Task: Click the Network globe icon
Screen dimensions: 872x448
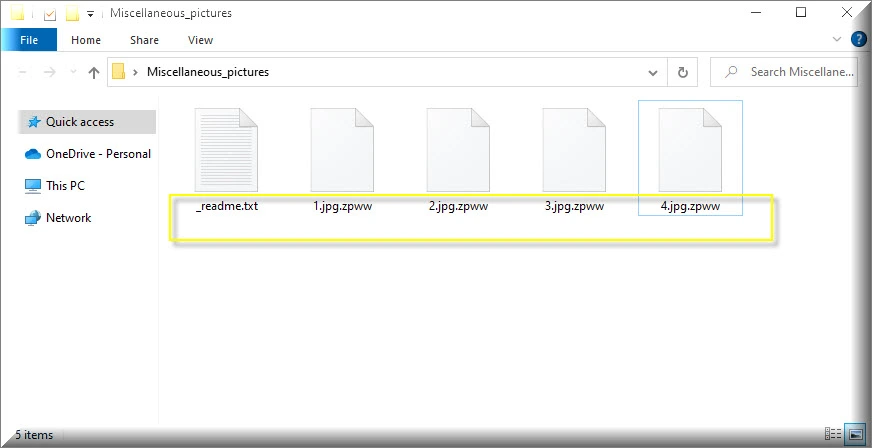Action: [33, 218]
